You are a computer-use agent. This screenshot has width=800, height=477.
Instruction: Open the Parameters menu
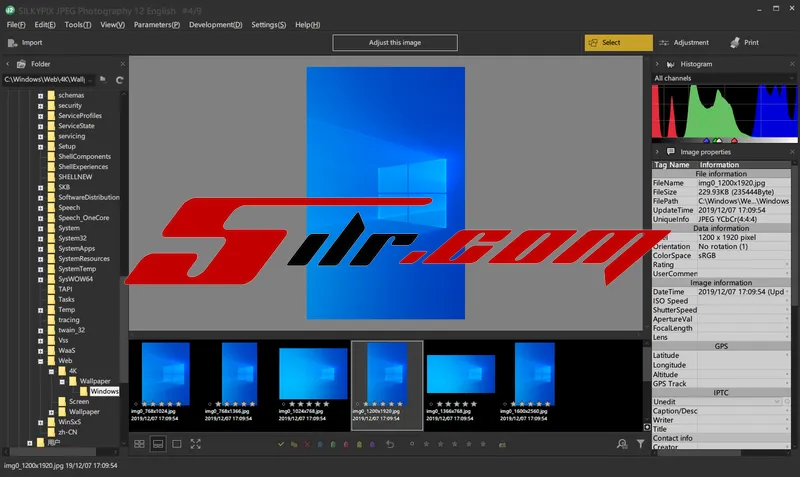156,24
